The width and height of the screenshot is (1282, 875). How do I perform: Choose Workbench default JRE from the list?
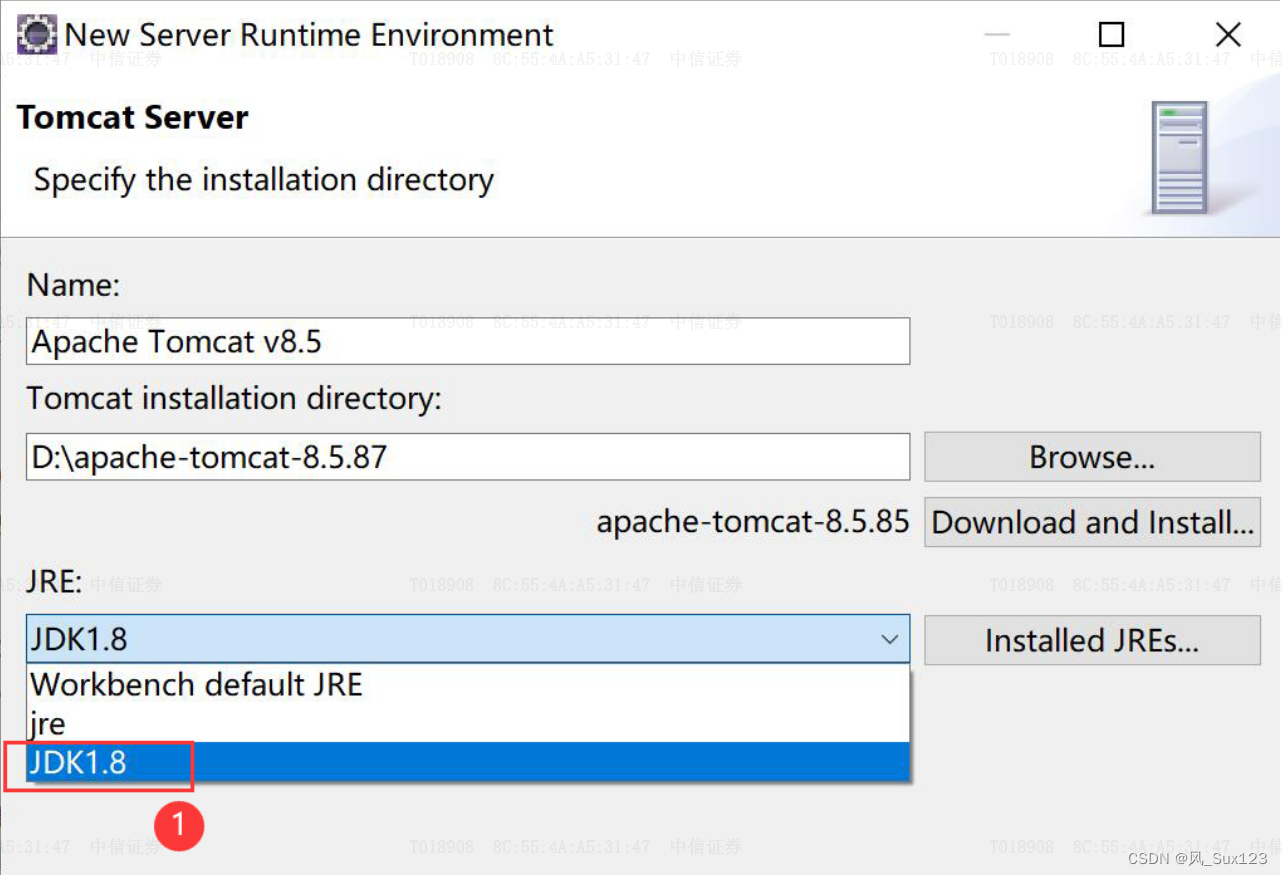(468, 685)
